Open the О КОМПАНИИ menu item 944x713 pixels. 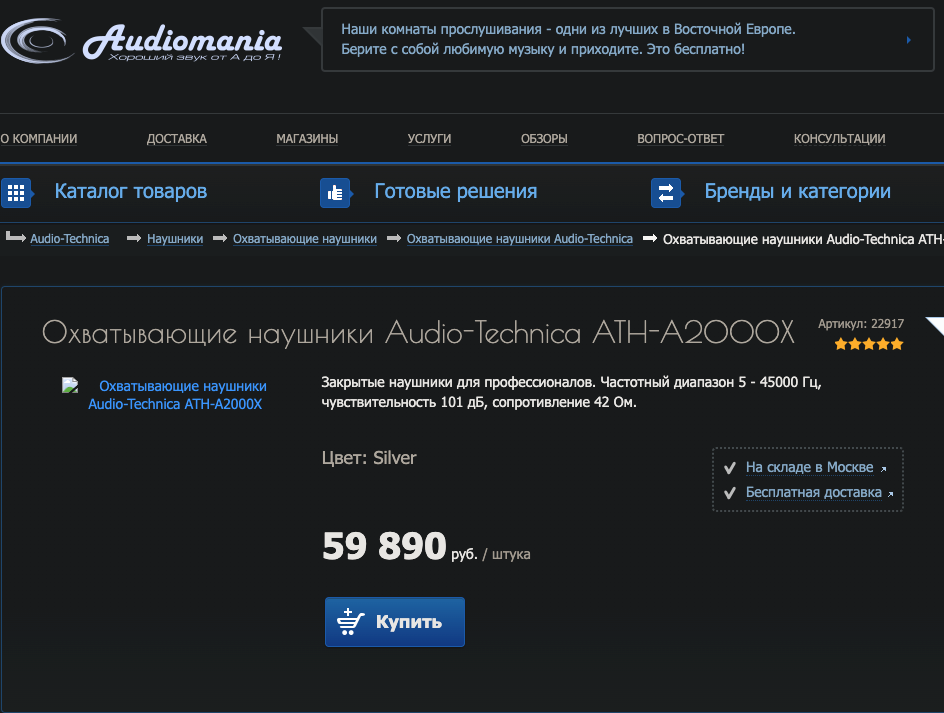39,139
